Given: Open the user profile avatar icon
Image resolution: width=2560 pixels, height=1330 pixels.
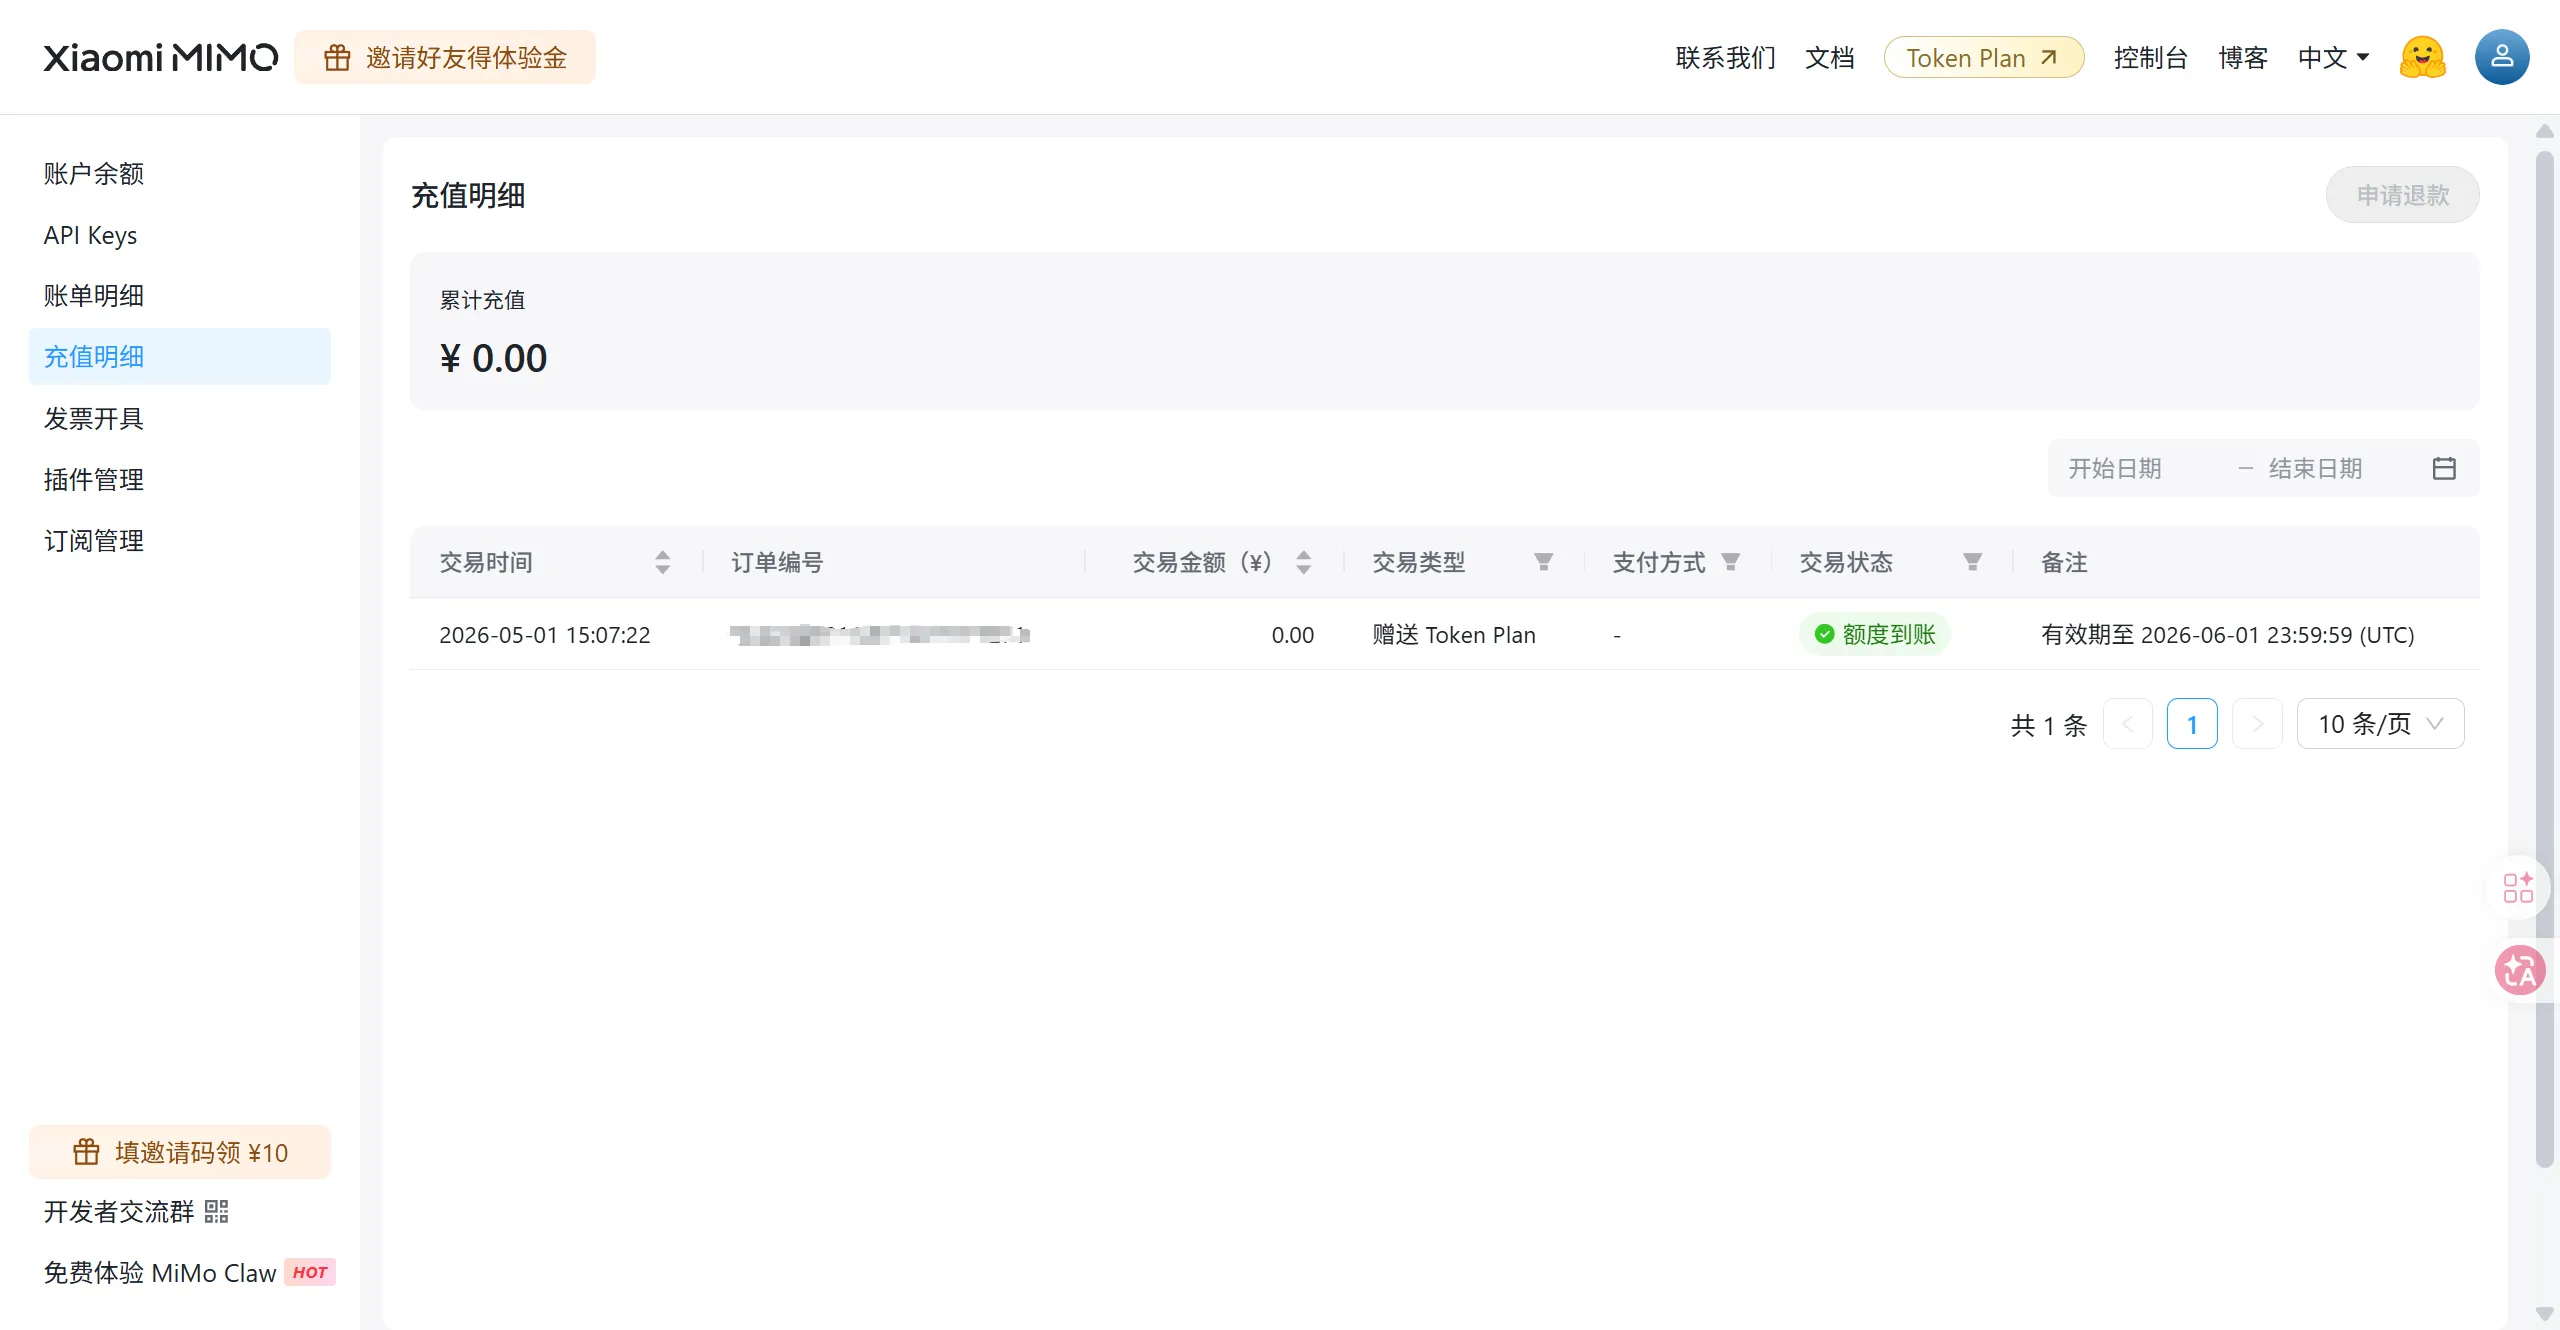Looking at the screenshot, I should [2501, 57].
